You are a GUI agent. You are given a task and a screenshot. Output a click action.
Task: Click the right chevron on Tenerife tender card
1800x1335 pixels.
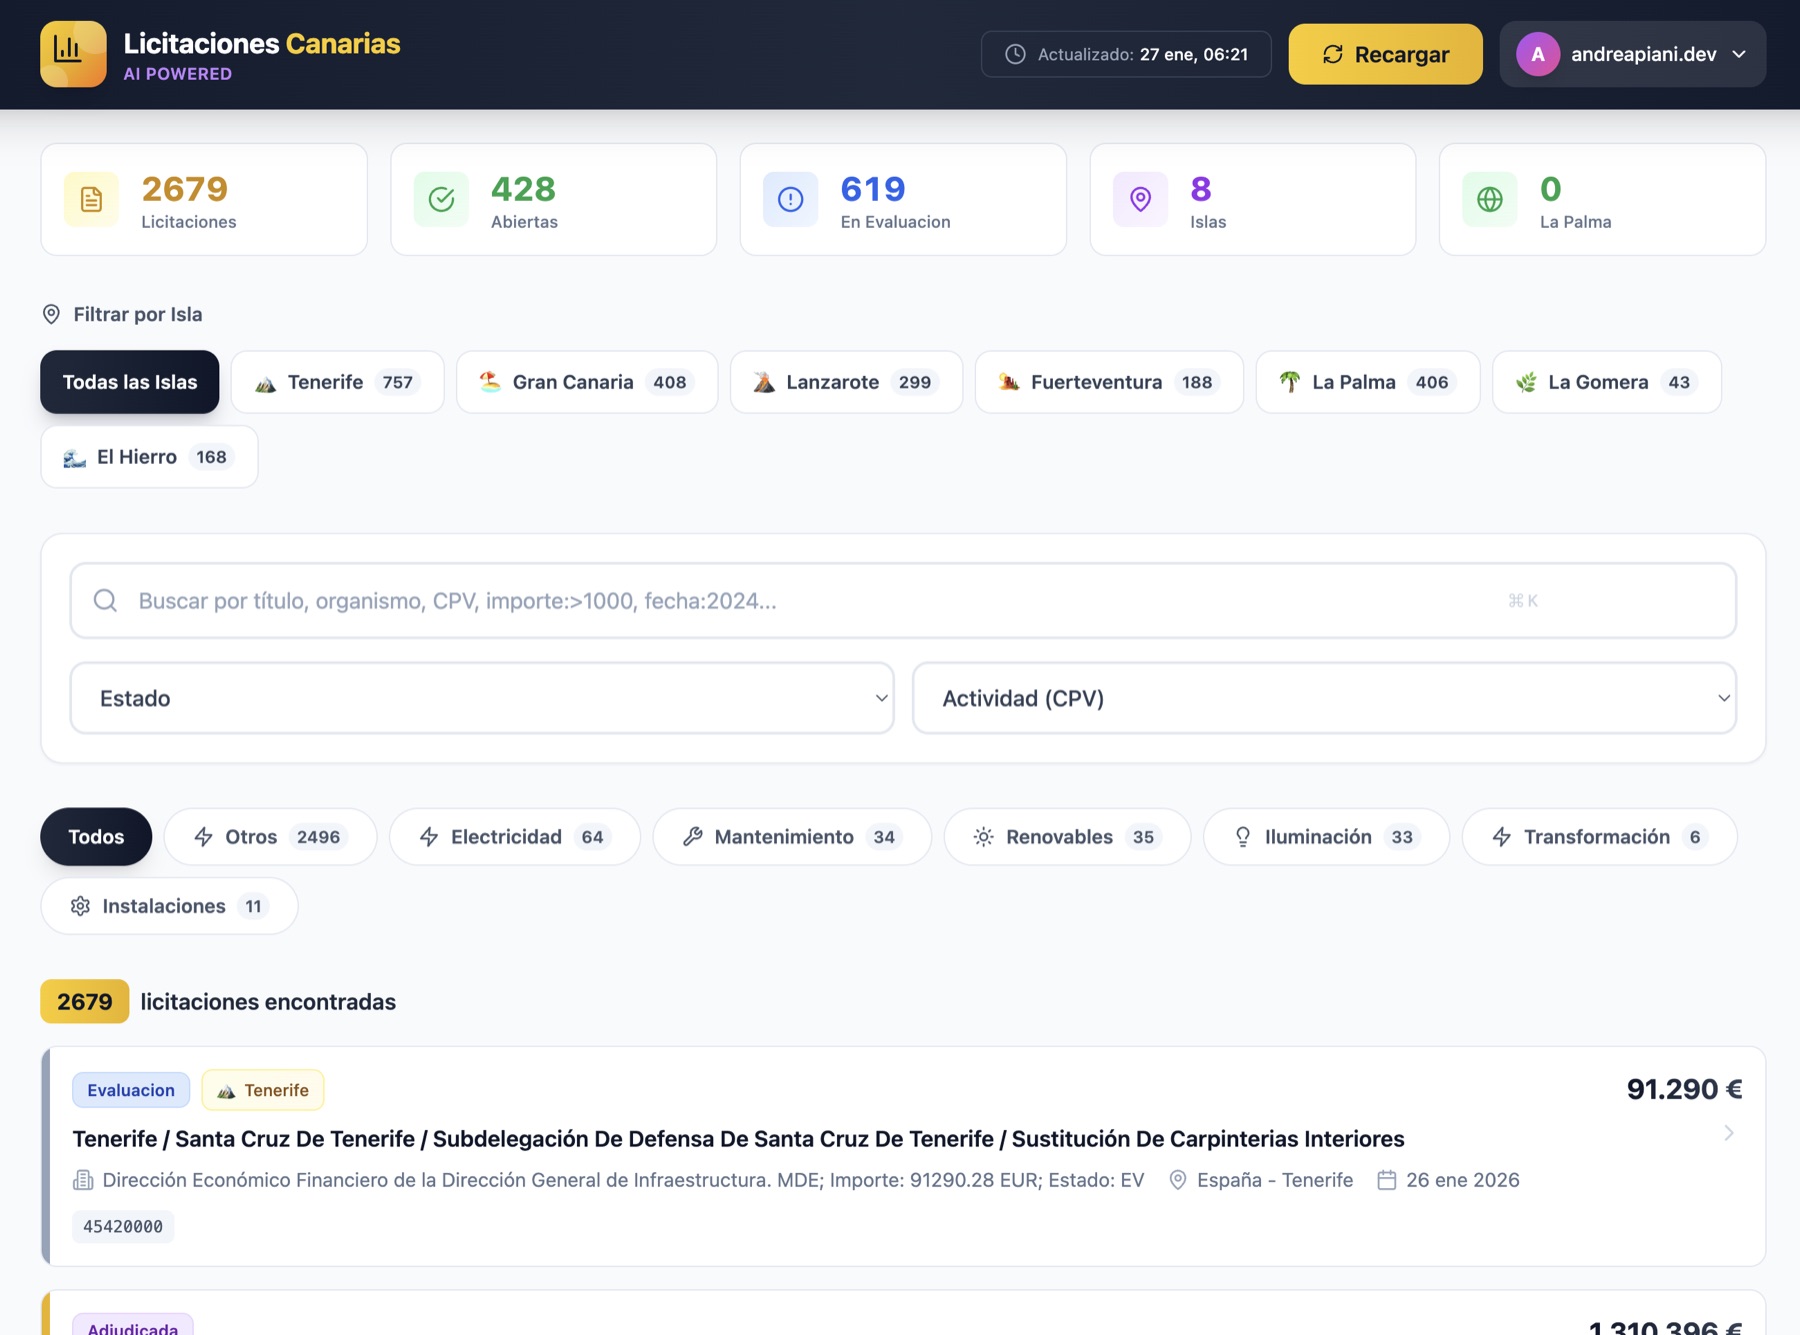[1729, 1133]
